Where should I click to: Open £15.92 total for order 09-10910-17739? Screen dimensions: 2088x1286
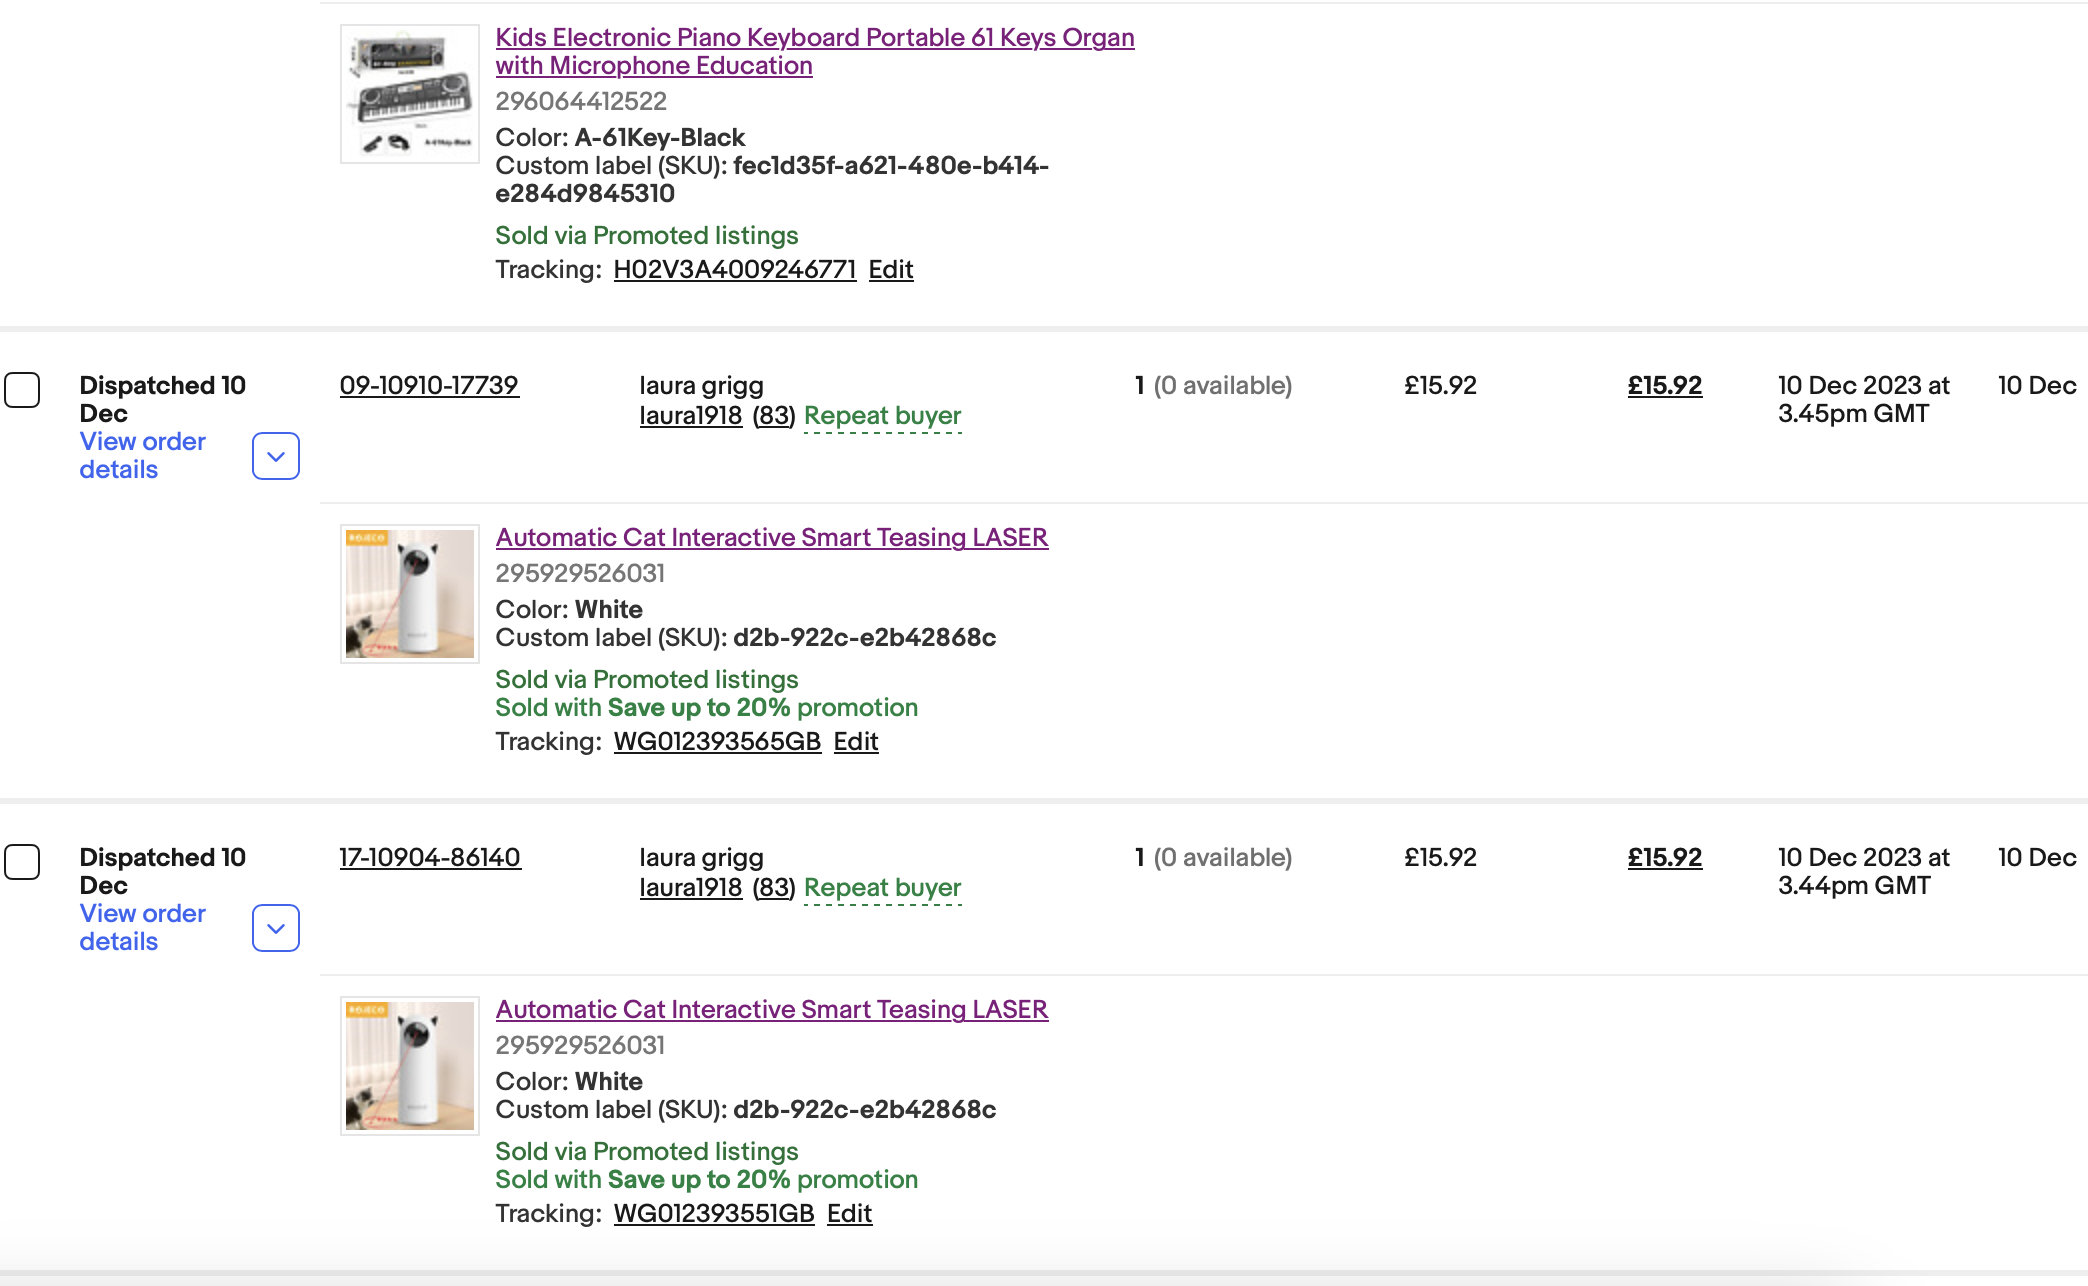(x=1665, y=386)
